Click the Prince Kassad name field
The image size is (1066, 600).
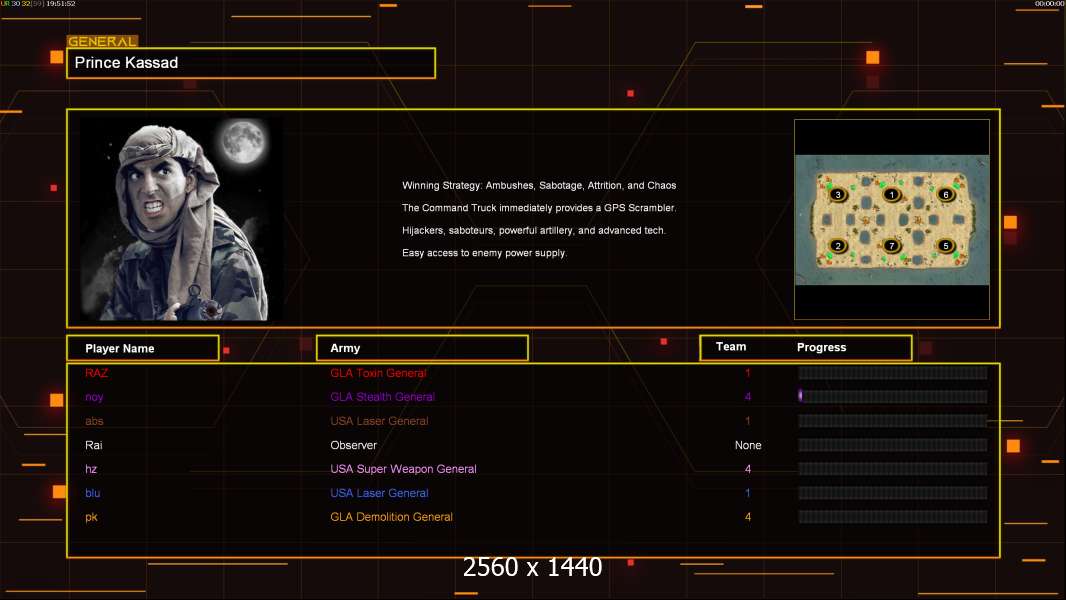point(251,63)
